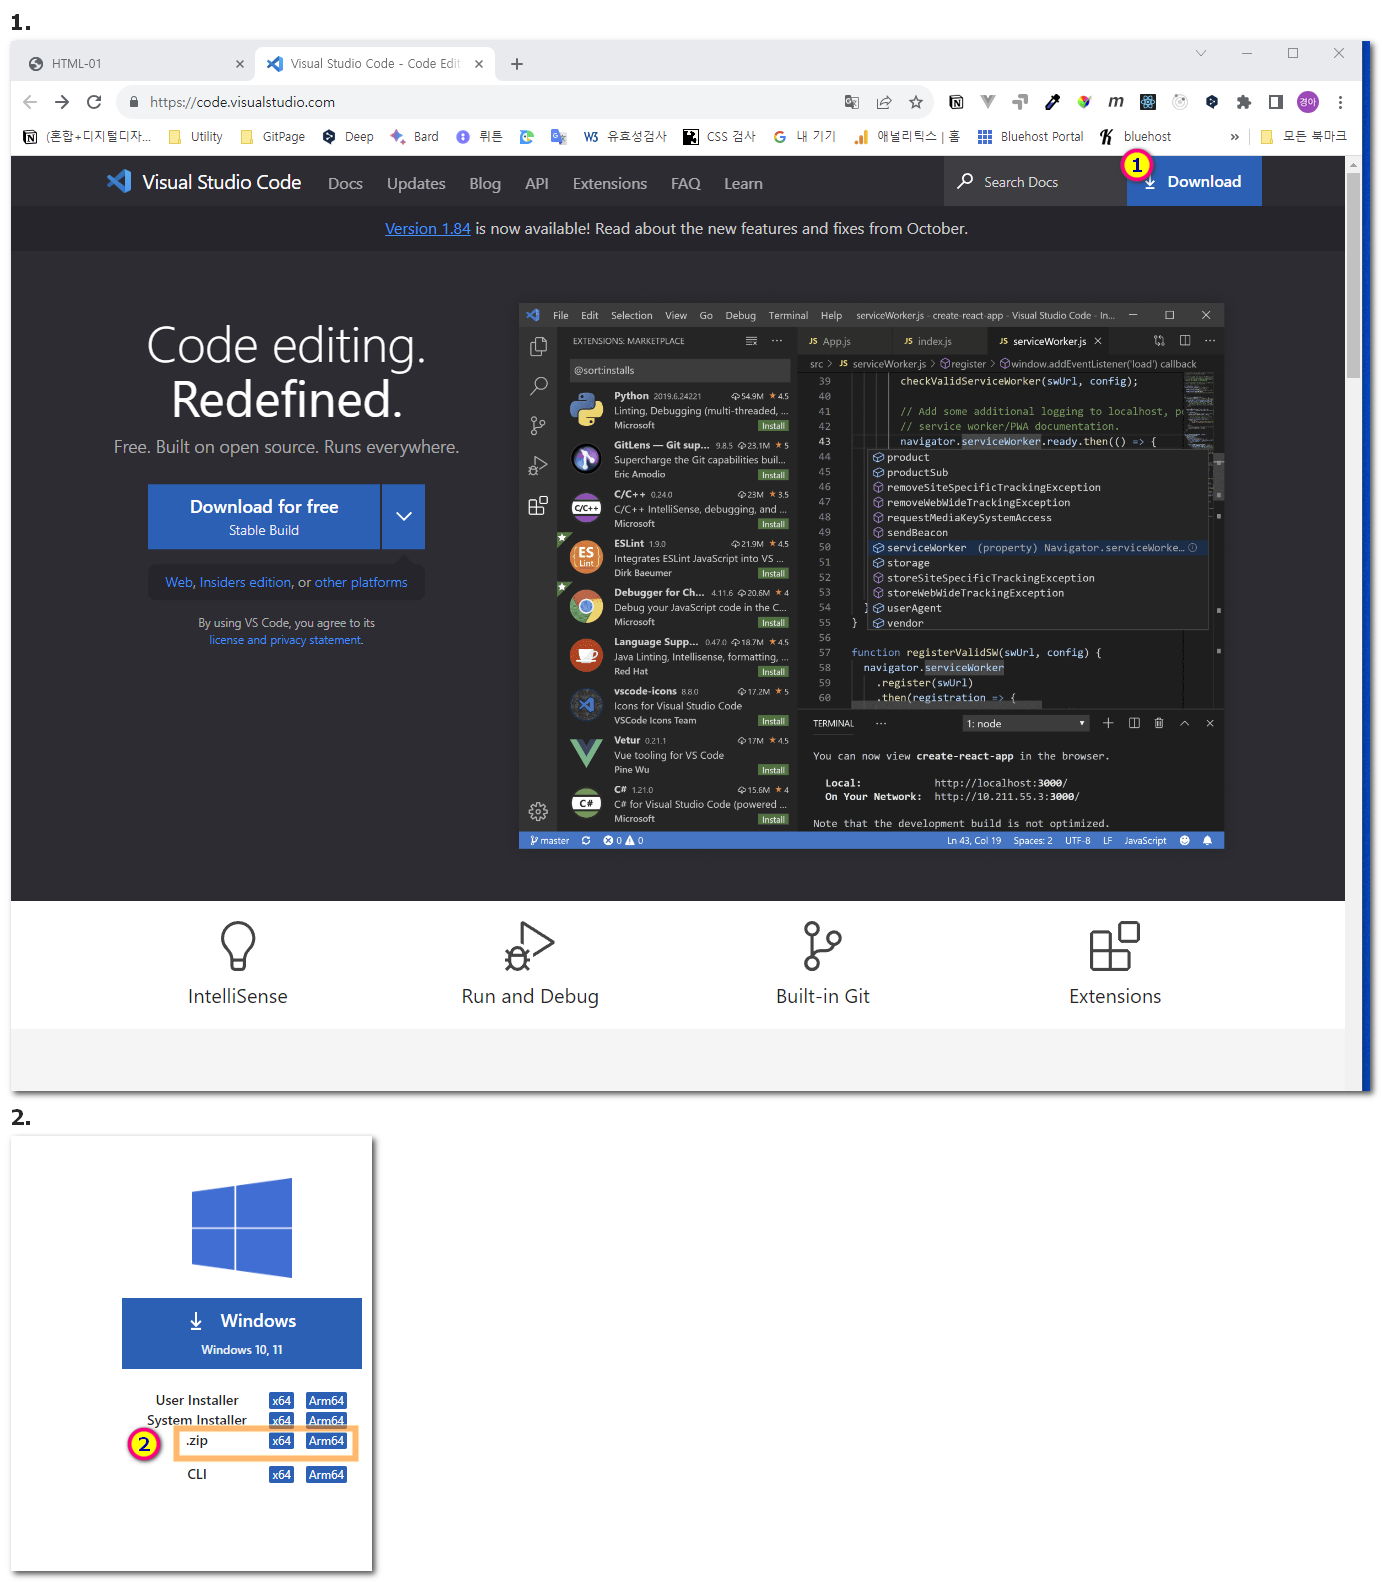The width and height of the screenshot is (1382, 1583).
Task: Open the Chrome side panel icon
Action: [x=1275, y=102]
